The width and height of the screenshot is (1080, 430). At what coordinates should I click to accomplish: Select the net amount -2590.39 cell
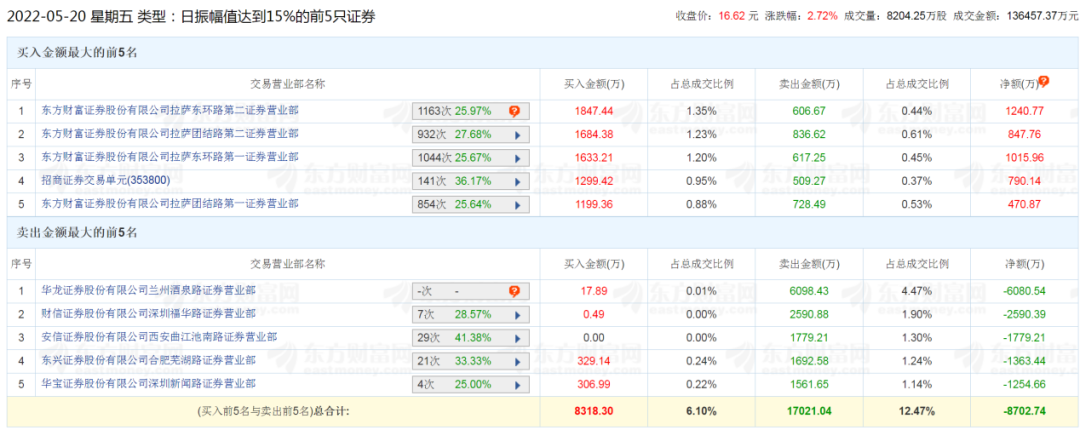[x=1025, y=315]
